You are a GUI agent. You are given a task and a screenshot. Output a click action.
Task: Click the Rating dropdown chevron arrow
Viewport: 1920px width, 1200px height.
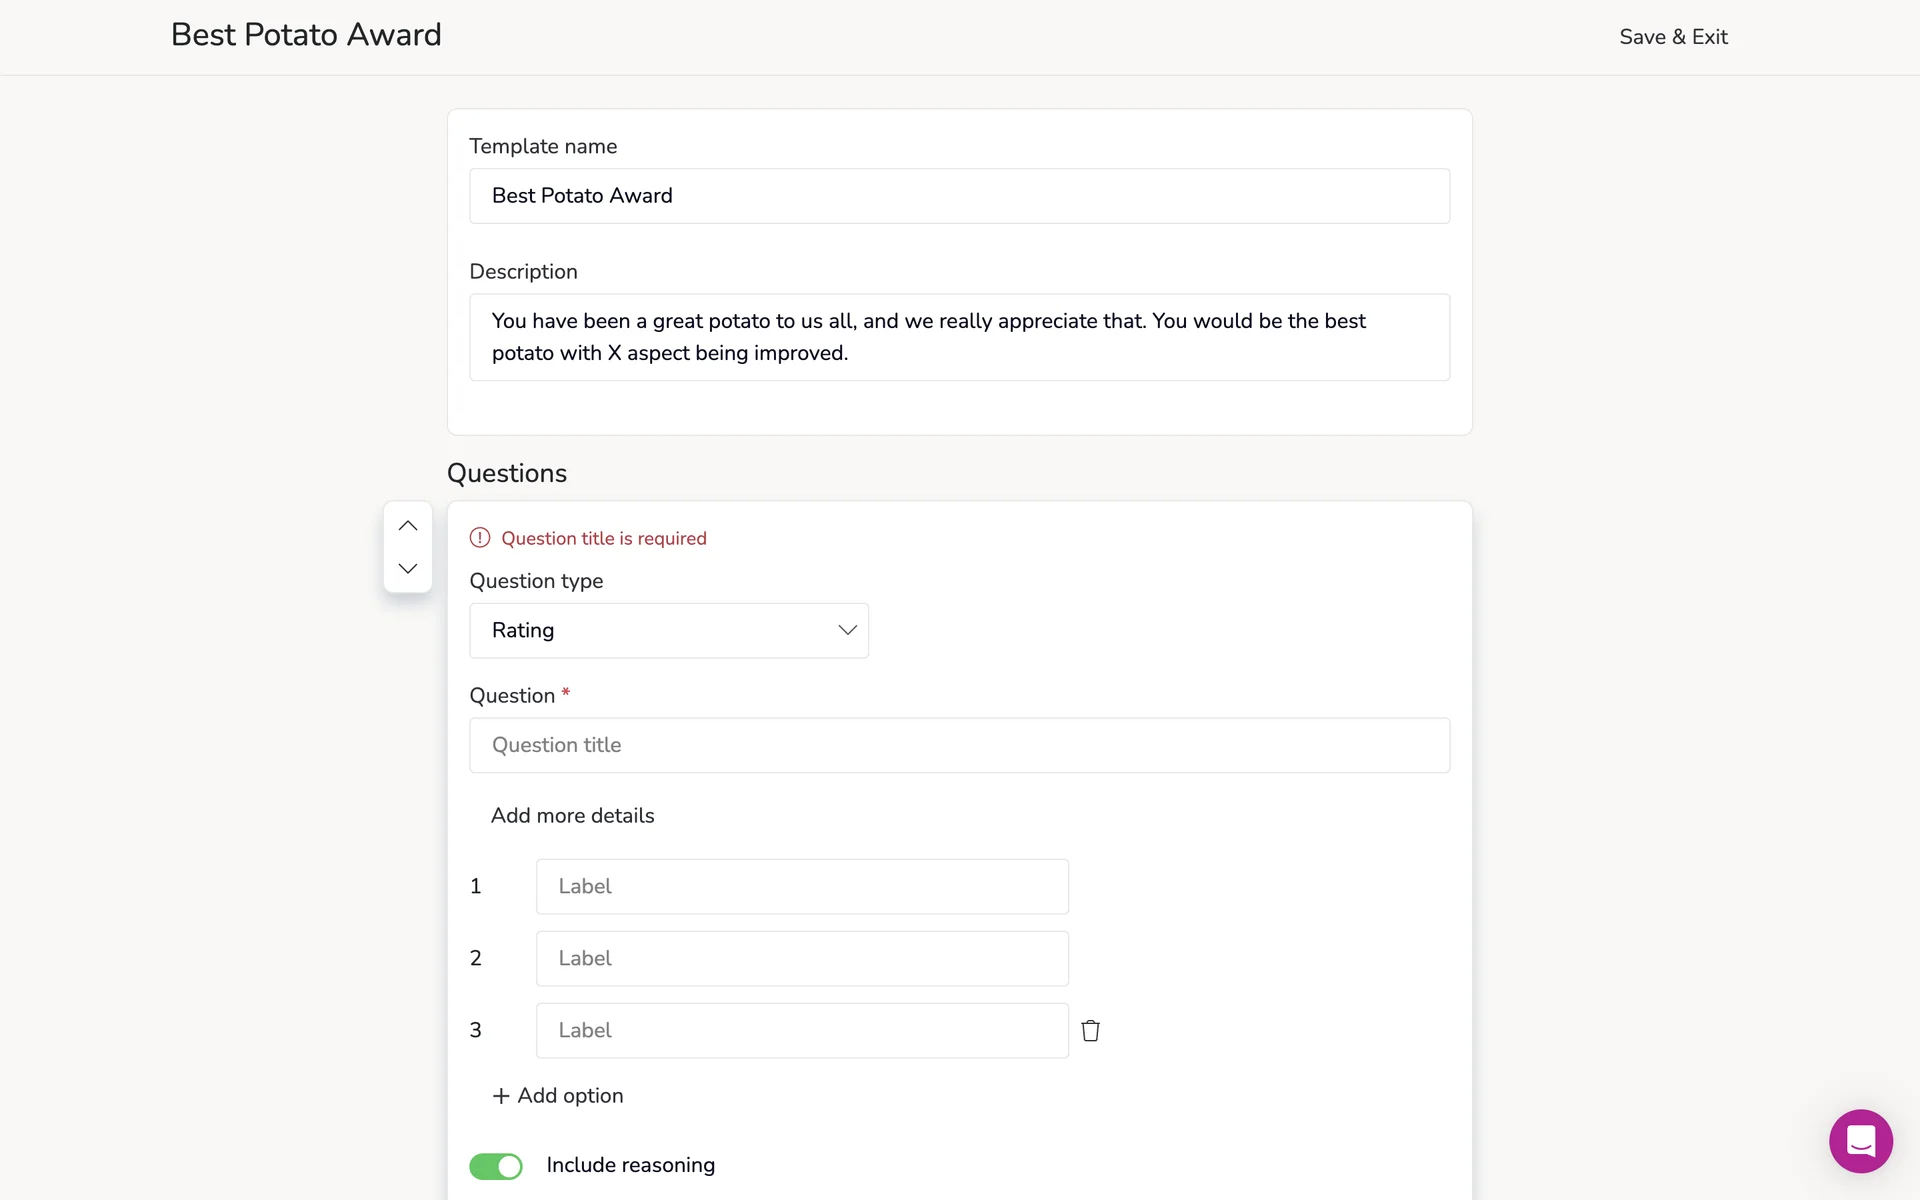(847, 631)
